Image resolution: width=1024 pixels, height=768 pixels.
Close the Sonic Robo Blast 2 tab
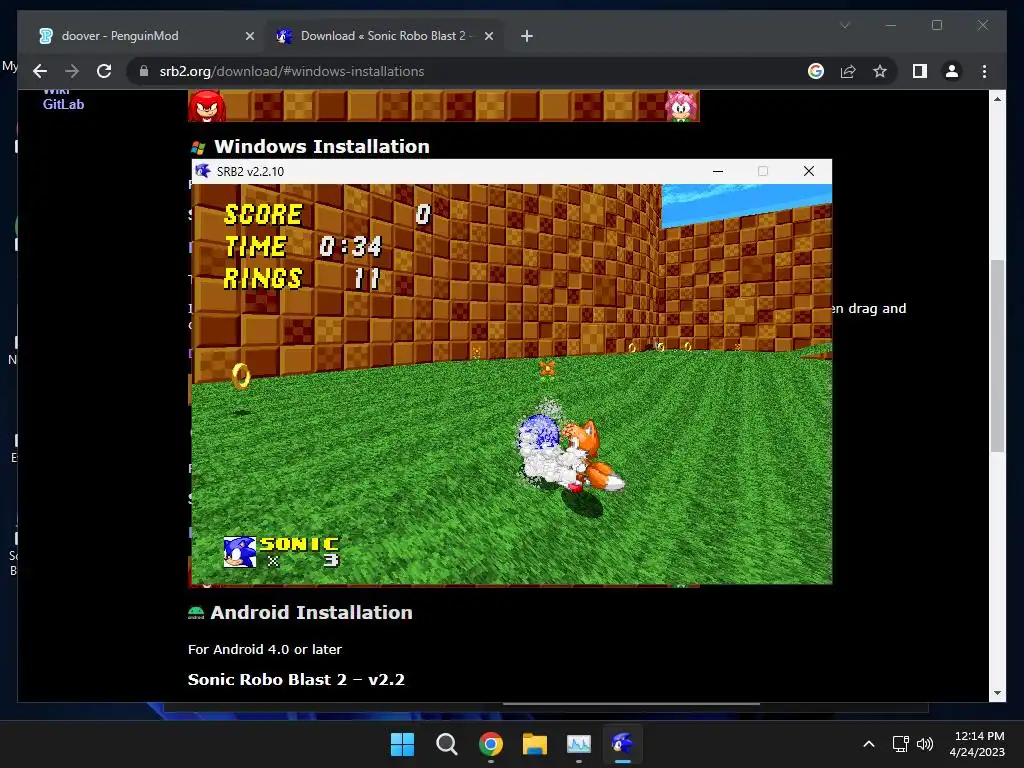tap(488, 36)
